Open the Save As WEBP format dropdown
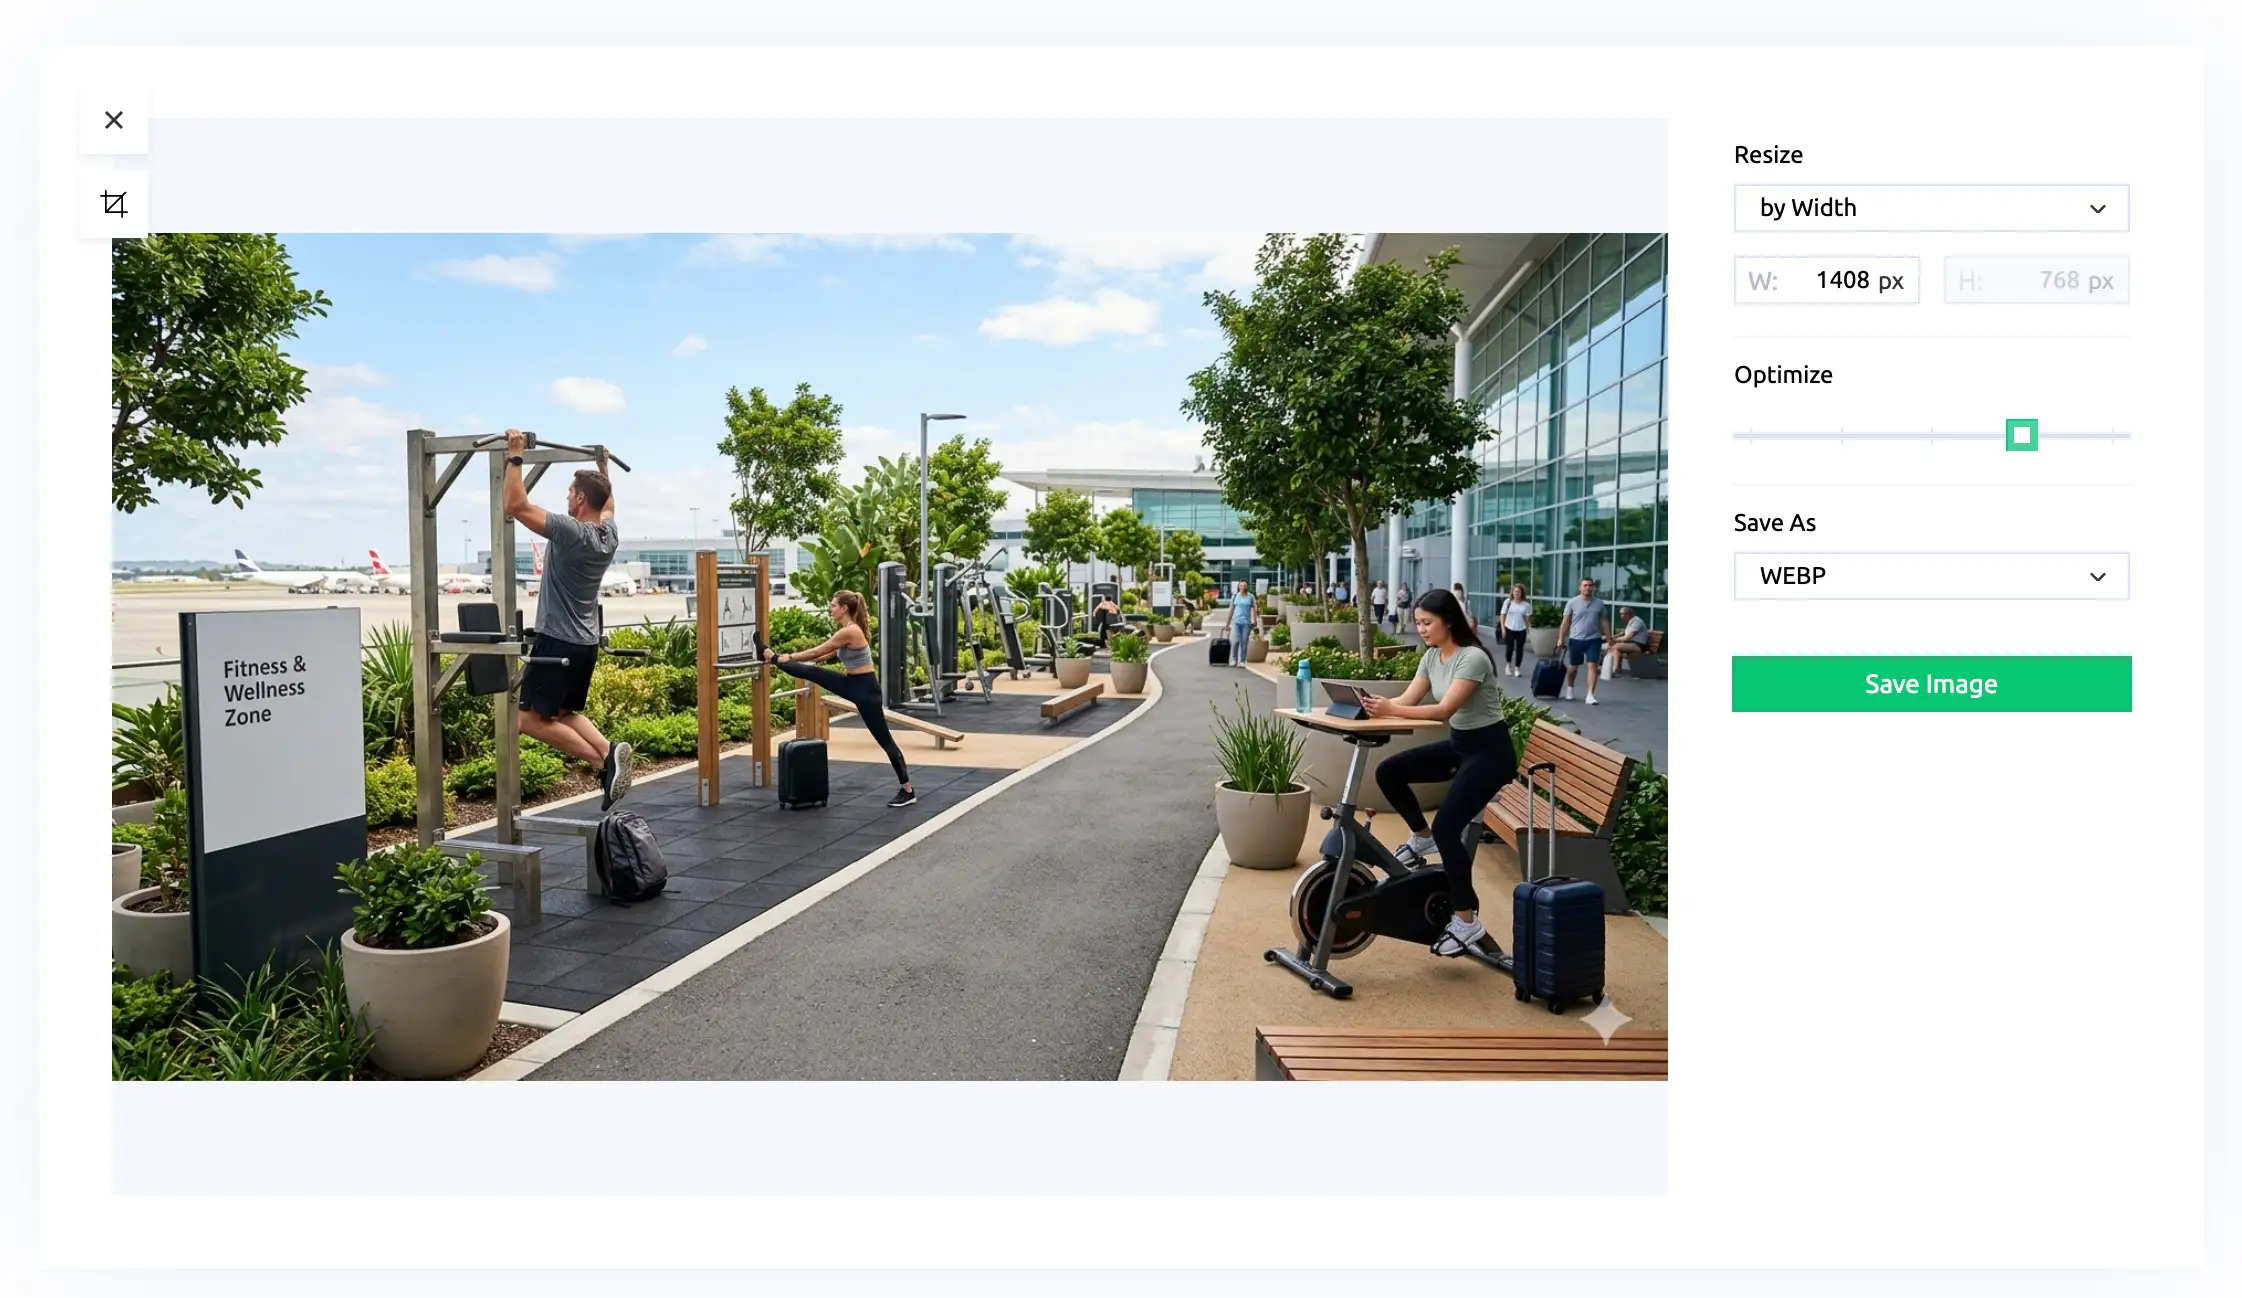 click(1931, 576)
